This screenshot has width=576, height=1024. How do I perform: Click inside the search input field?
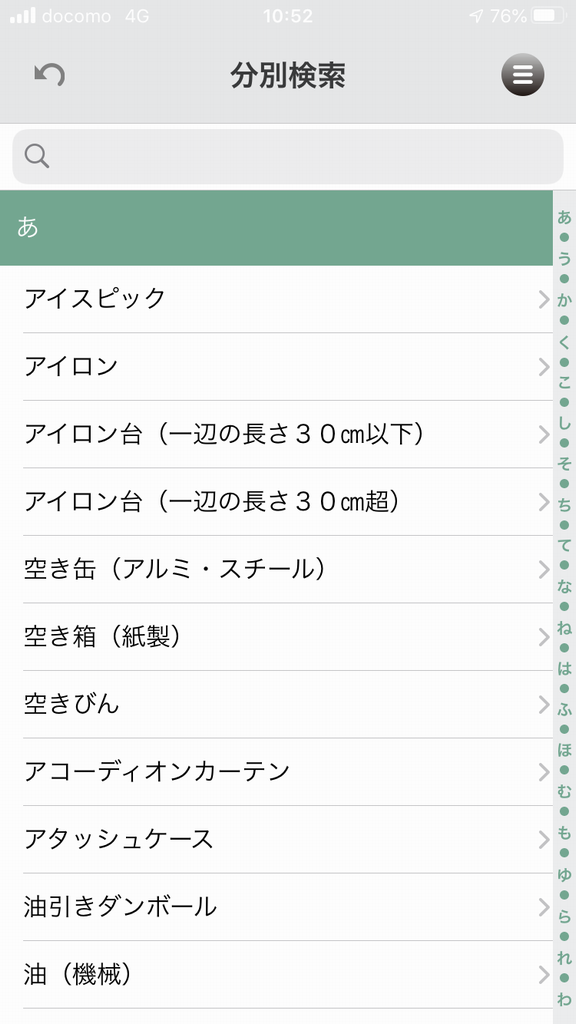pos(288,157)
